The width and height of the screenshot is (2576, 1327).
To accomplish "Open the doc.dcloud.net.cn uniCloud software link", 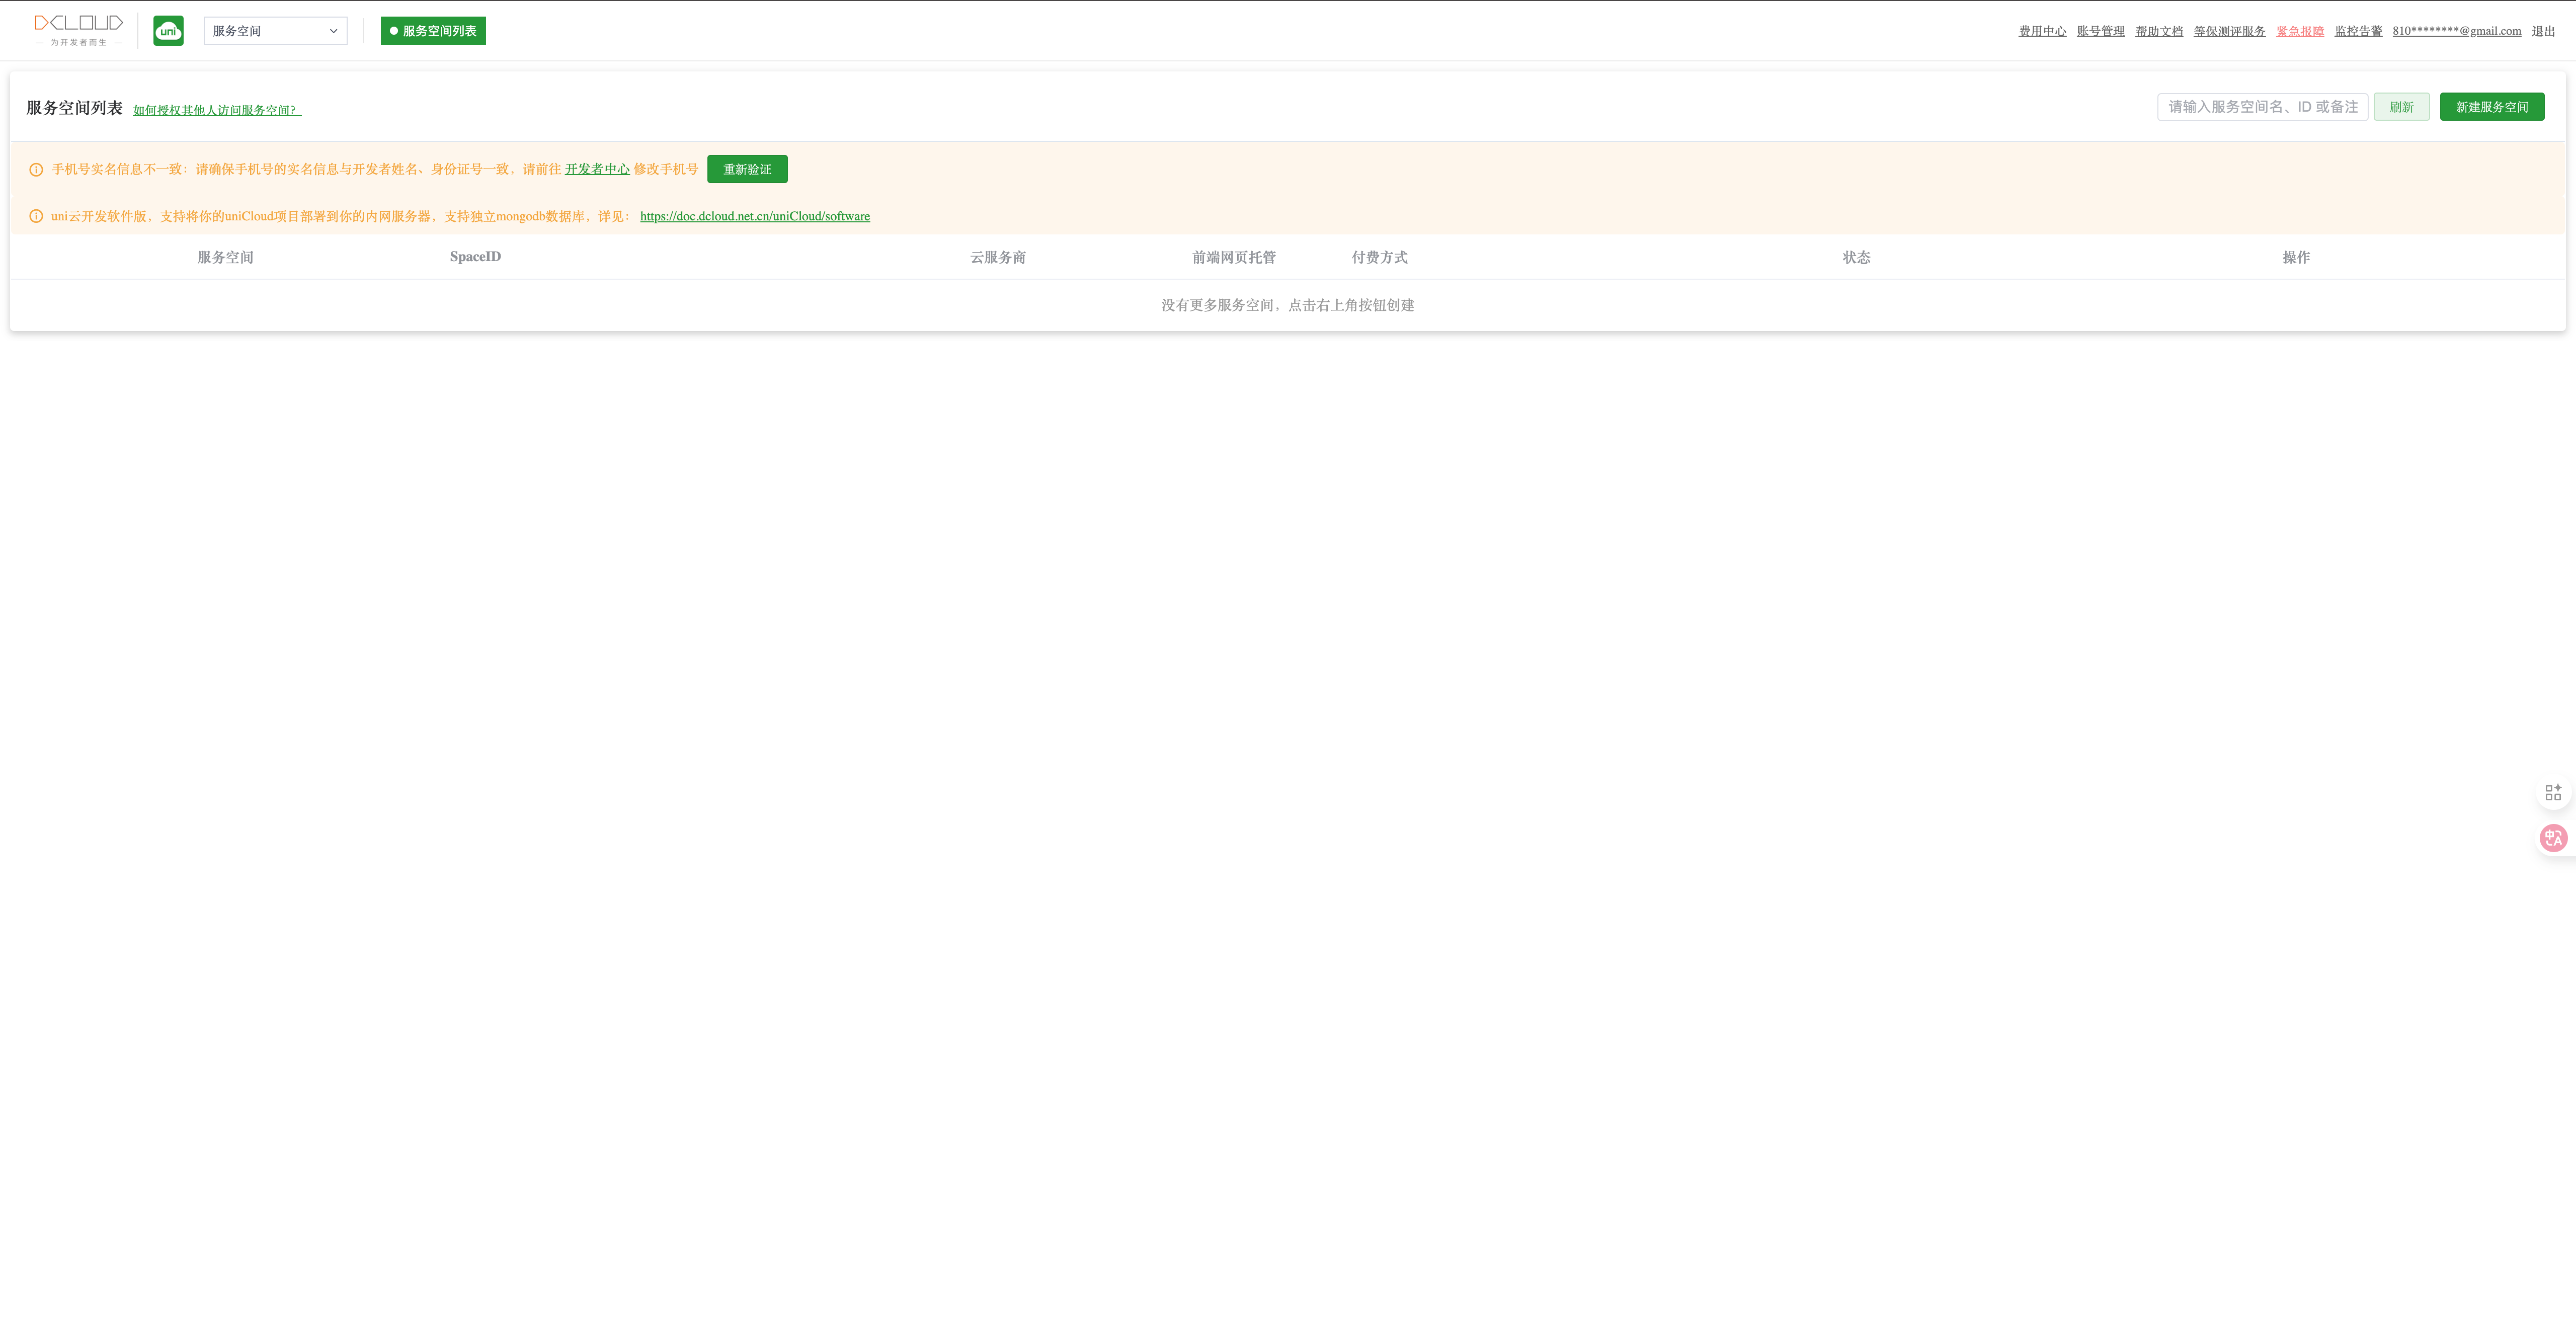I will [754, 216].
